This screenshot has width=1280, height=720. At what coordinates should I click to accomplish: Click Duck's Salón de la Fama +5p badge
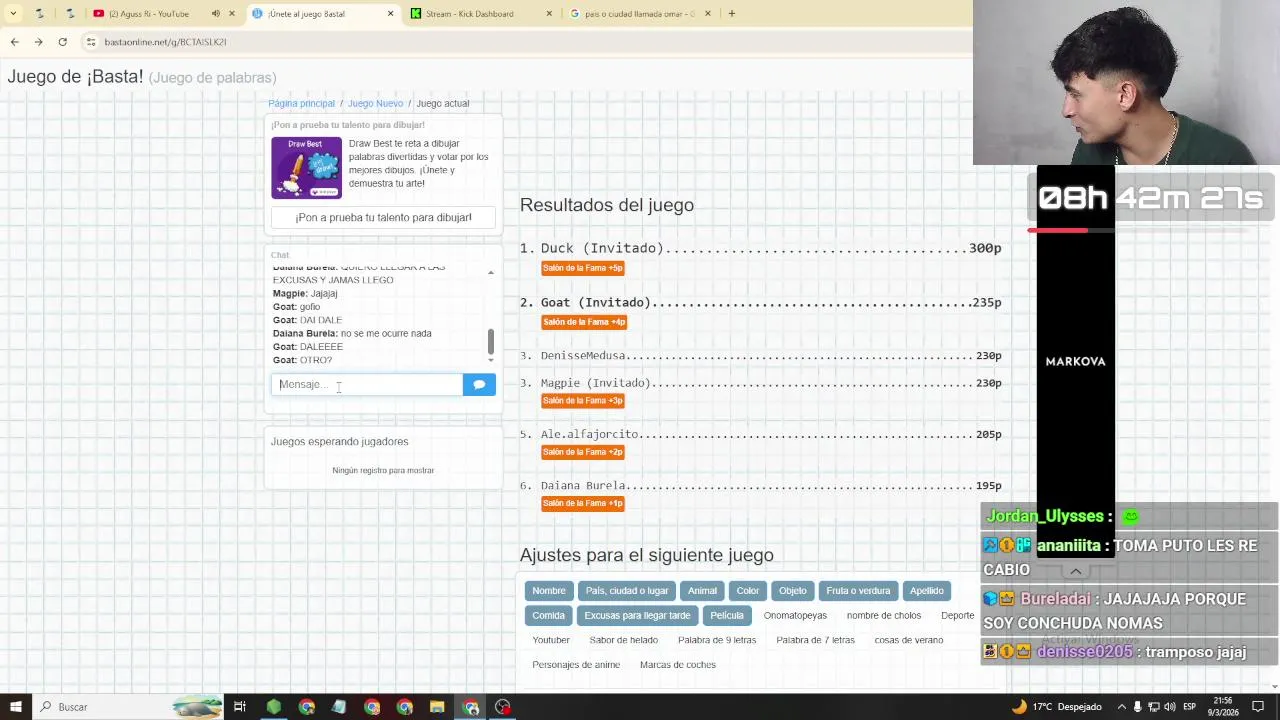click(x=583, y=268)
